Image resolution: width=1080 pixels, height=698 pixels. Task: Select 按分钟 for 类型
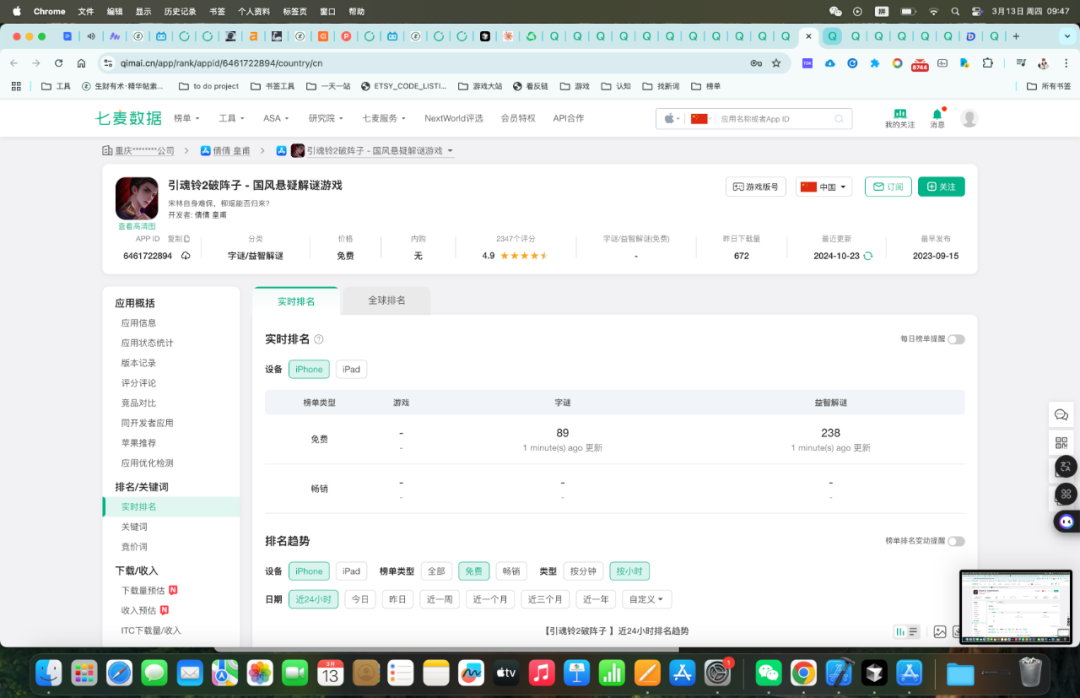[x=583, y=571]
